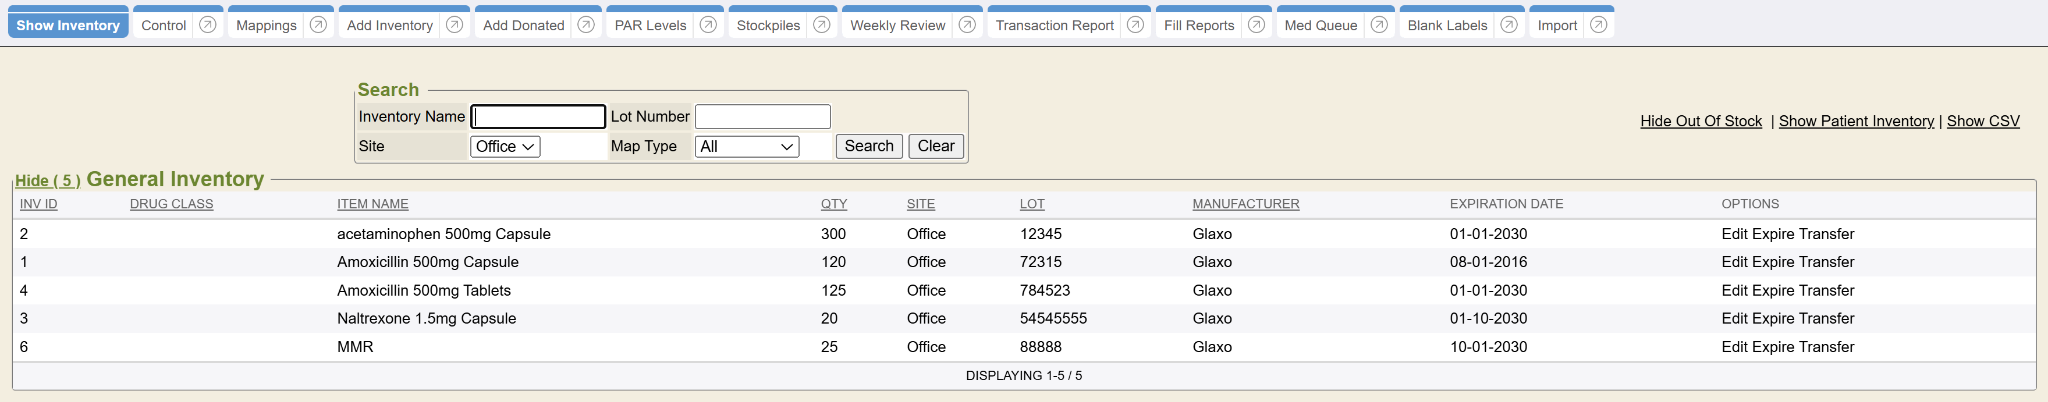Click Show CSV link

pyautogui.click(x=1983, y=121)
